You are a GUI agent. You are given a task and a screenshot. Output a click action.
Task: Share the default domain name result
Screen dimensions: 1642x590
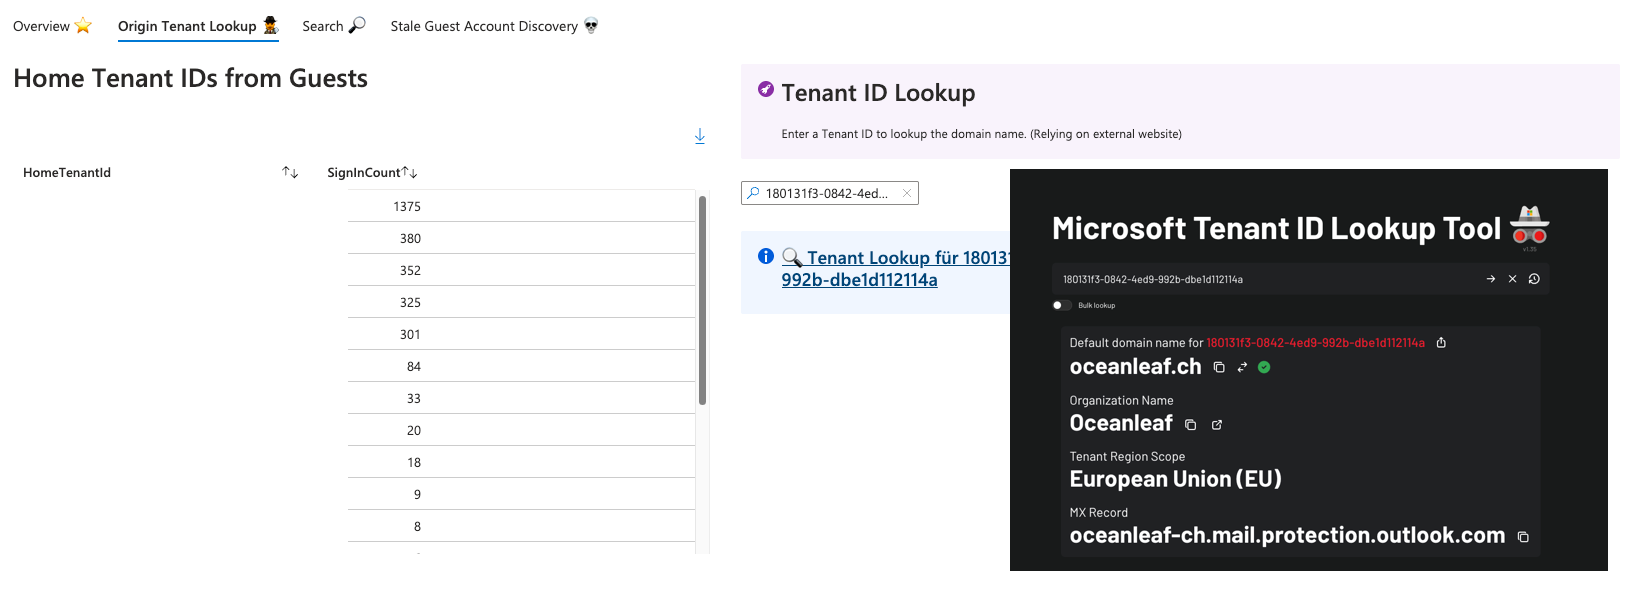[x=1441, y=343]
